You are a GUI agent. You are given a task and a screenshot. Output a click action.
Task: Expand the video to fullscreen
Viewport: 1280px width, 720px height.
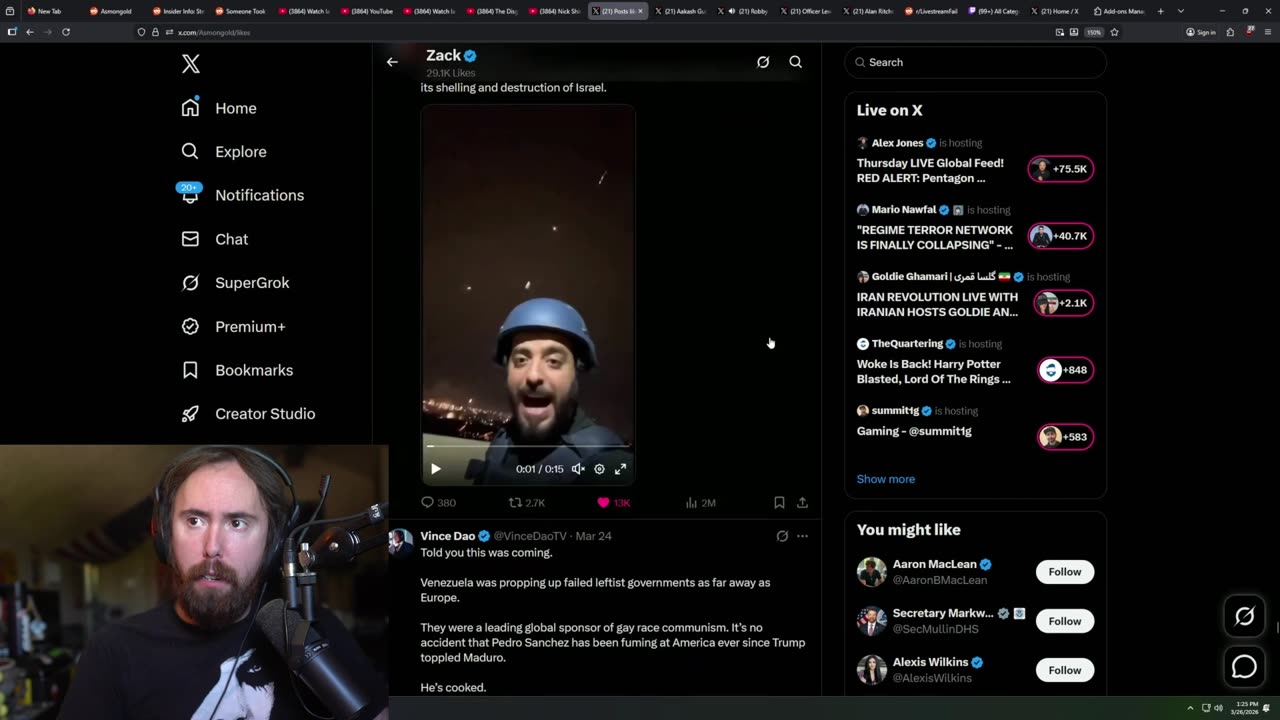pyautogui.click(x=620, y=469)
